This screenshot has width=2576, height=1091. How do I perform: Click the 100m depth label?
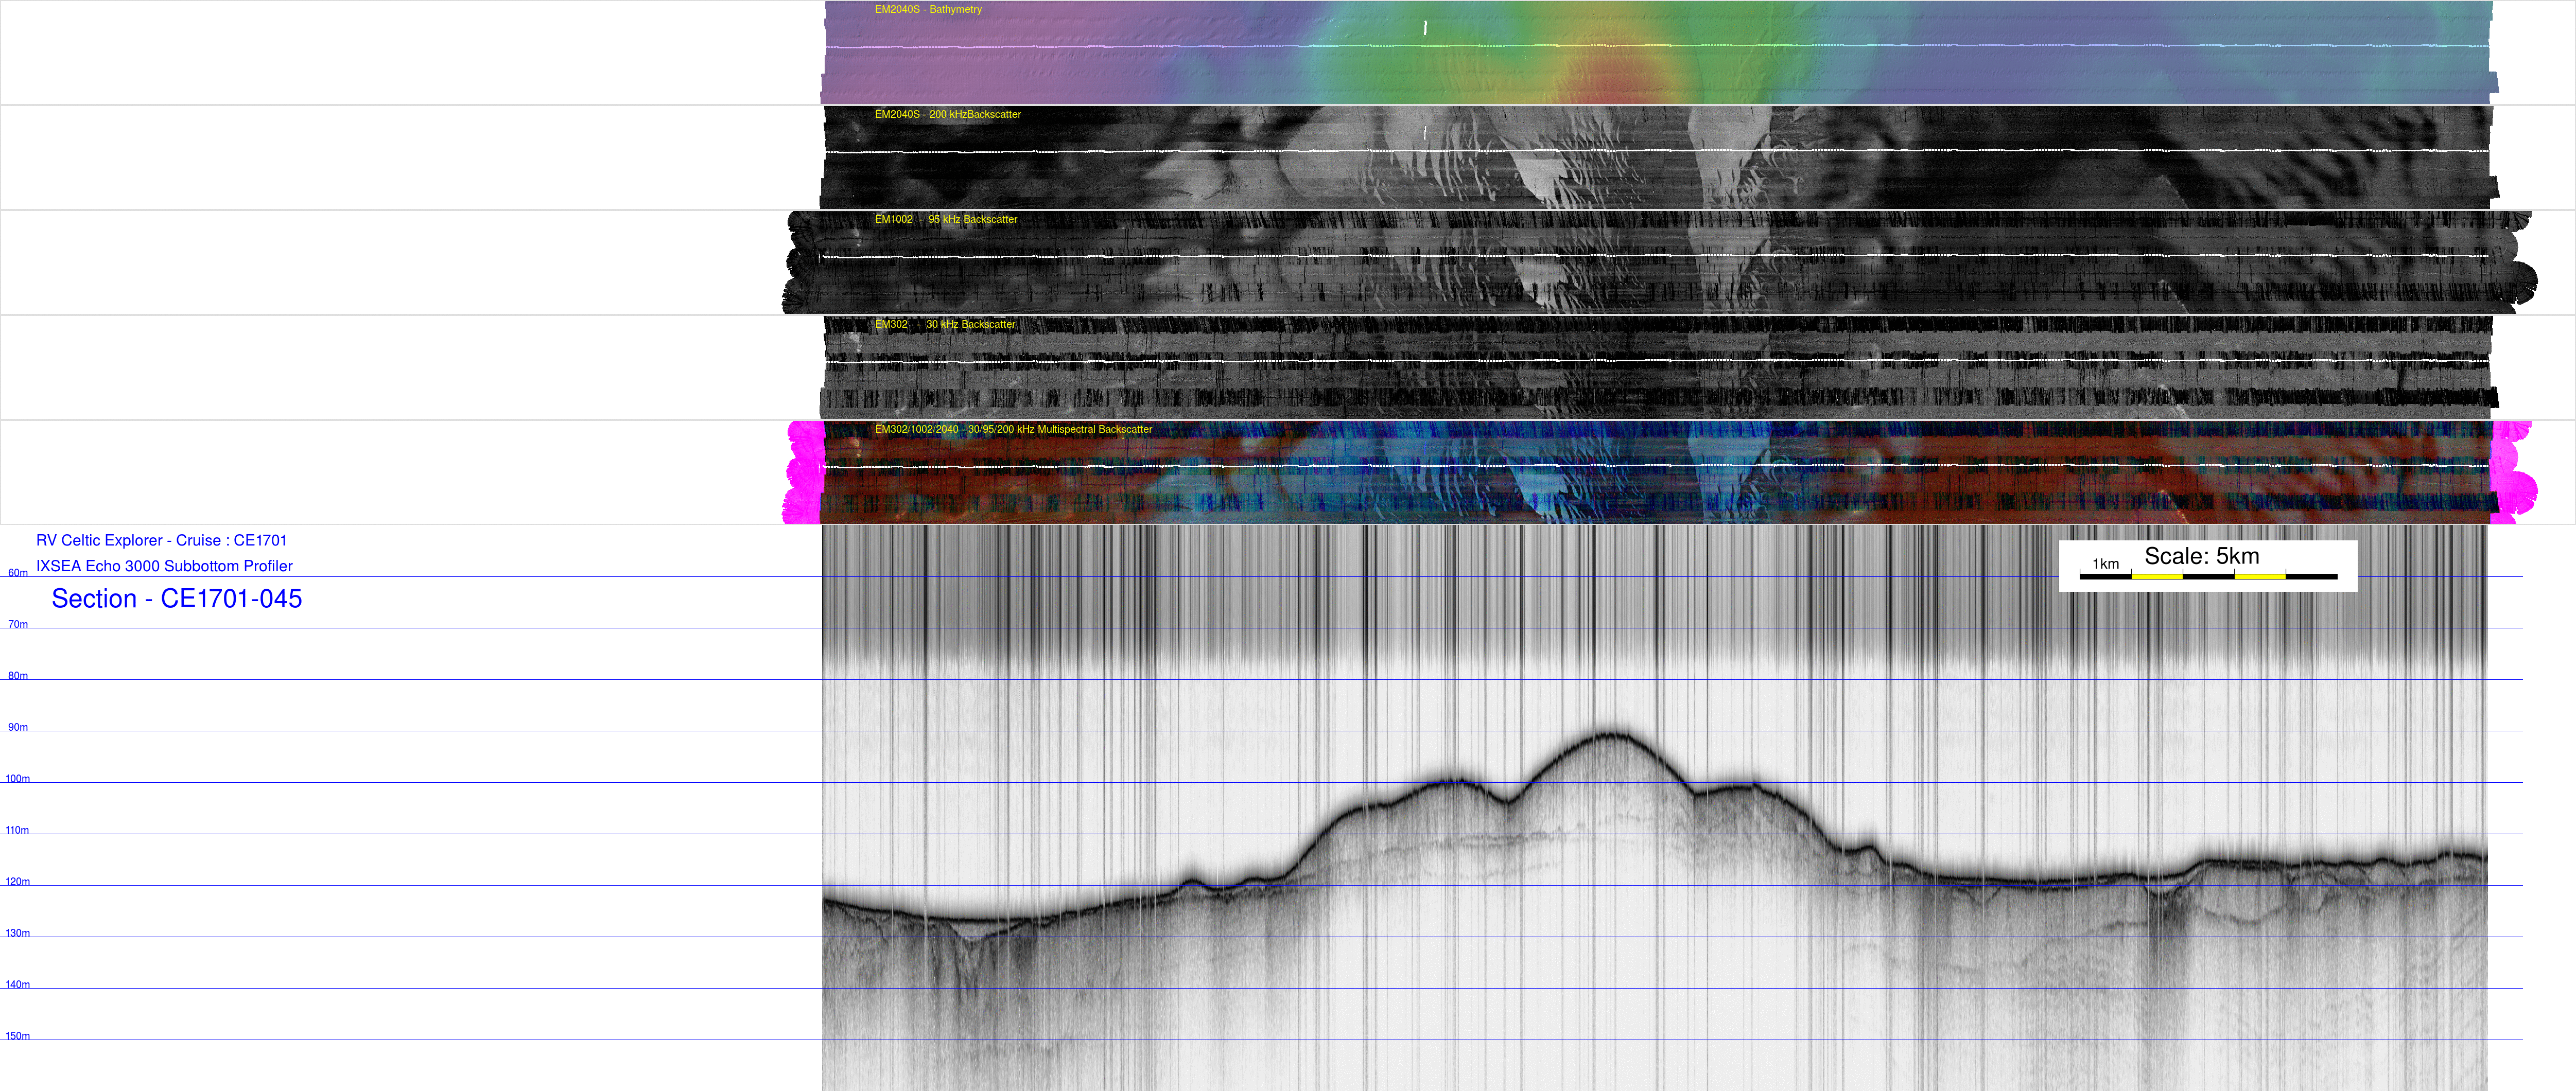point(18,779)
